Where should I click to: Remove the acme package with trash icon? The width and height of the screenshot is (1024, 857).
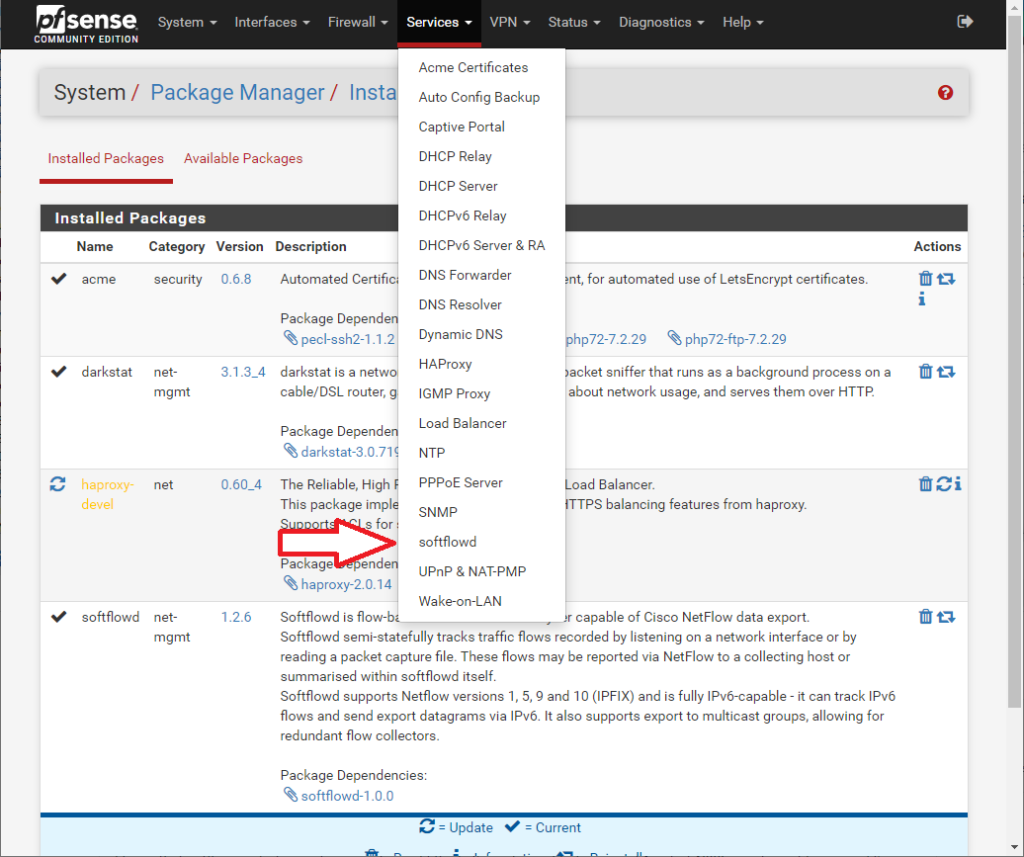pos(925,279)
